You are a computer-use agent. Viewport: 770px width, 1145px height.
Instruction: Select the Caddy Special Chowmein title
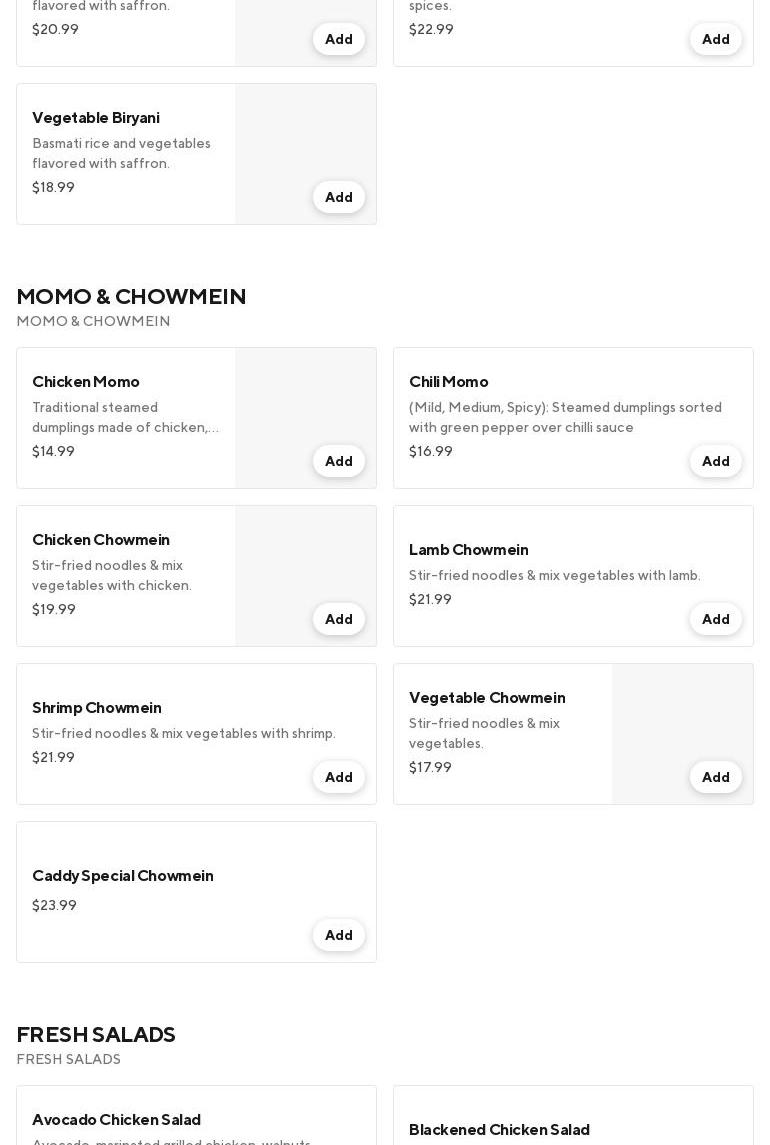[x=122, y=875]
